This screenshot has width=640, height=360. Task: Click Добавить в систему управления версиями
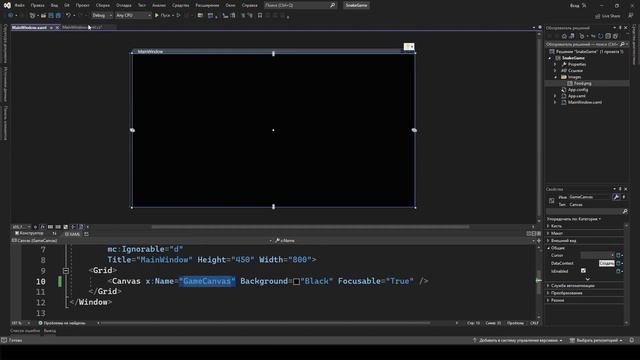(x=518, y=340)
